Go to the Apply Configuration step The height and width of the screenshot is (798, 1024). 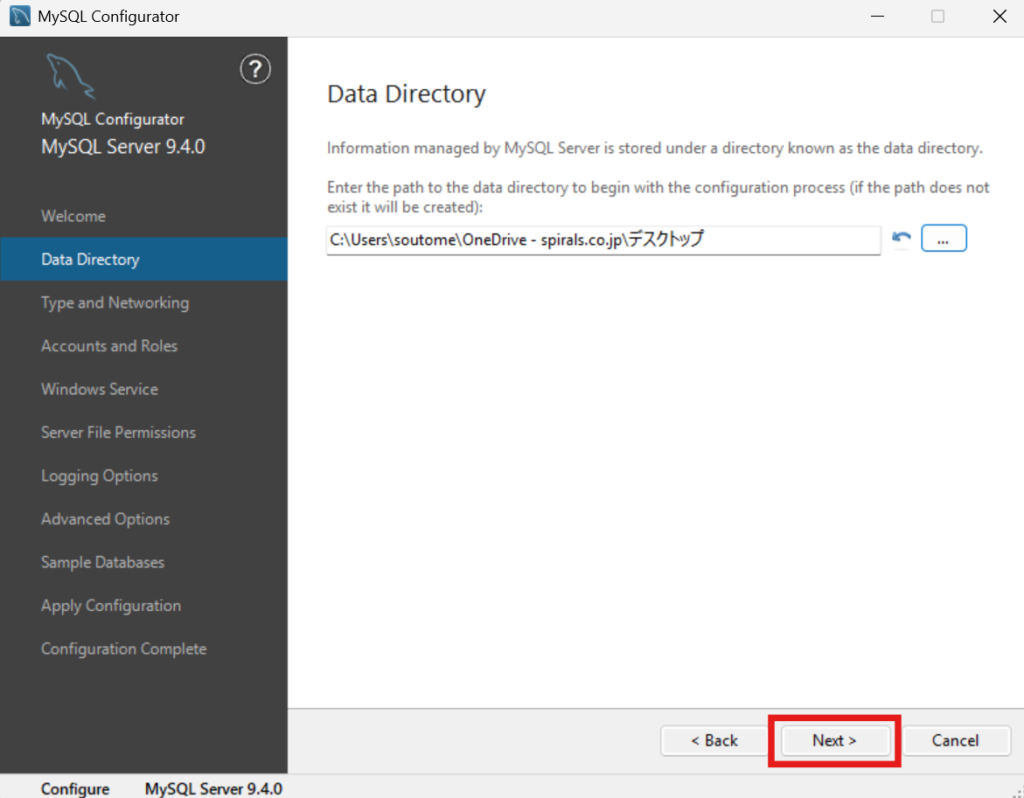coord(110,606)
